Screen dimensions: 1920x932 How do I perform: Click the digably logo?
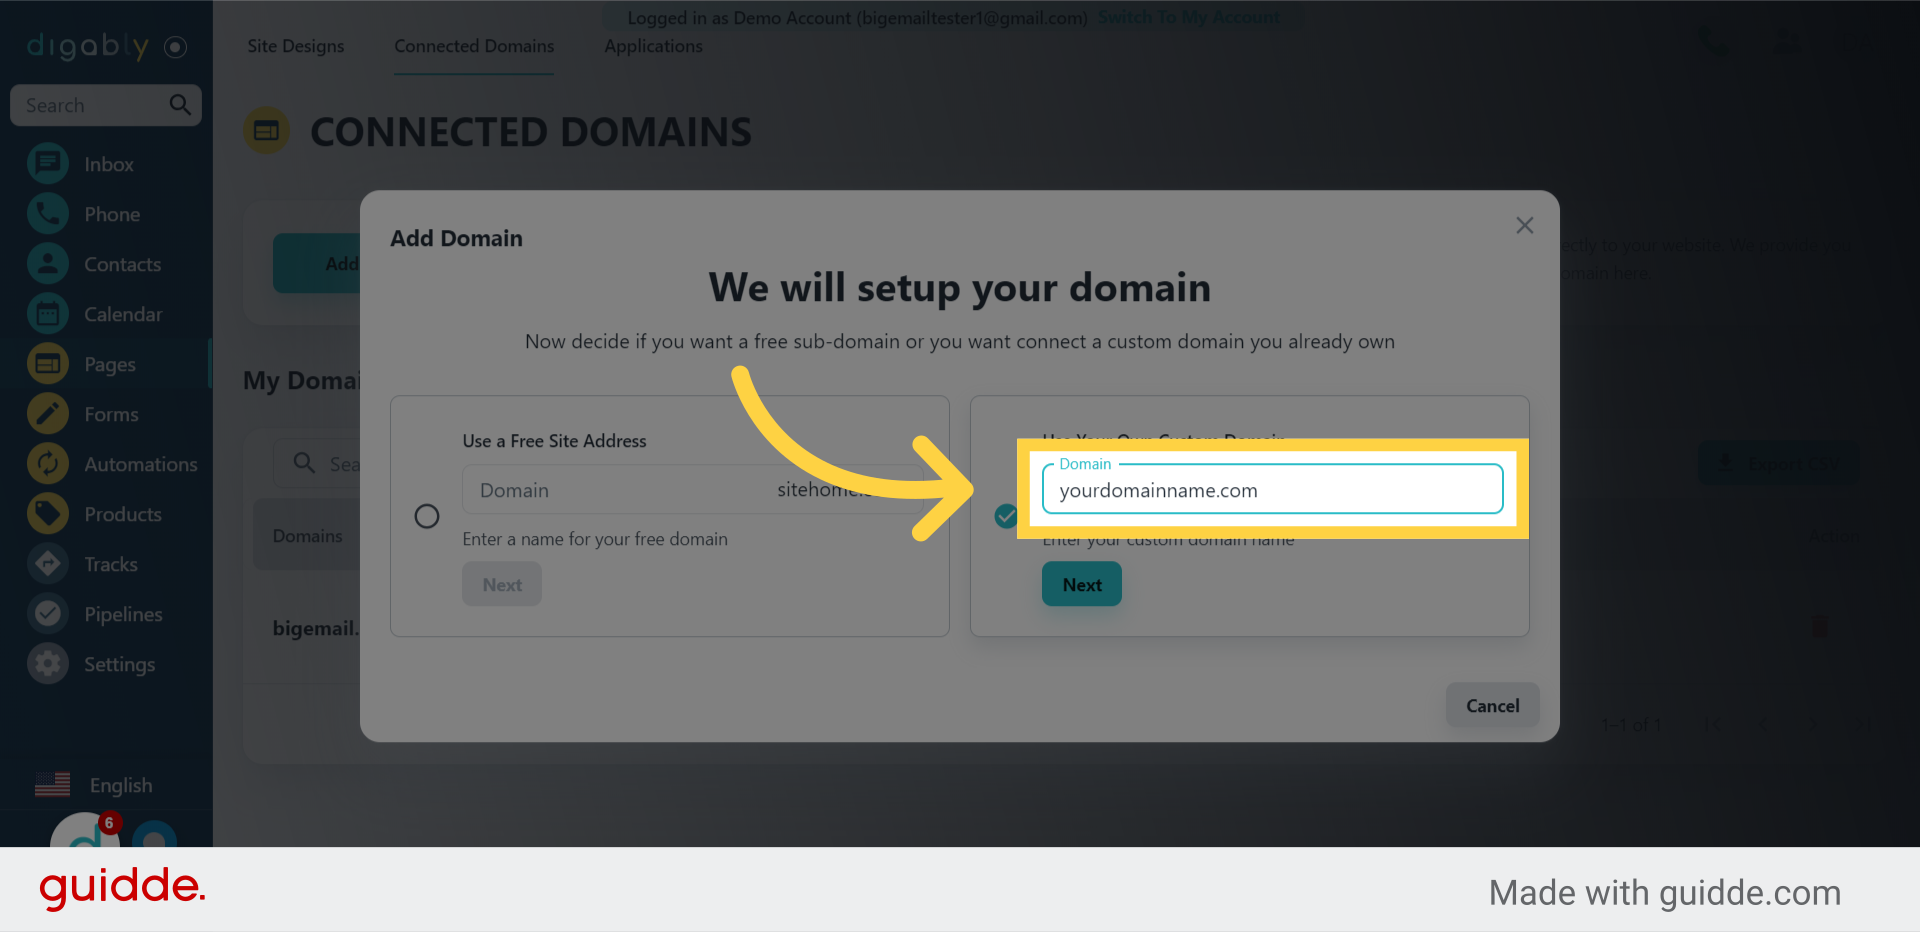tap(88, 46)
